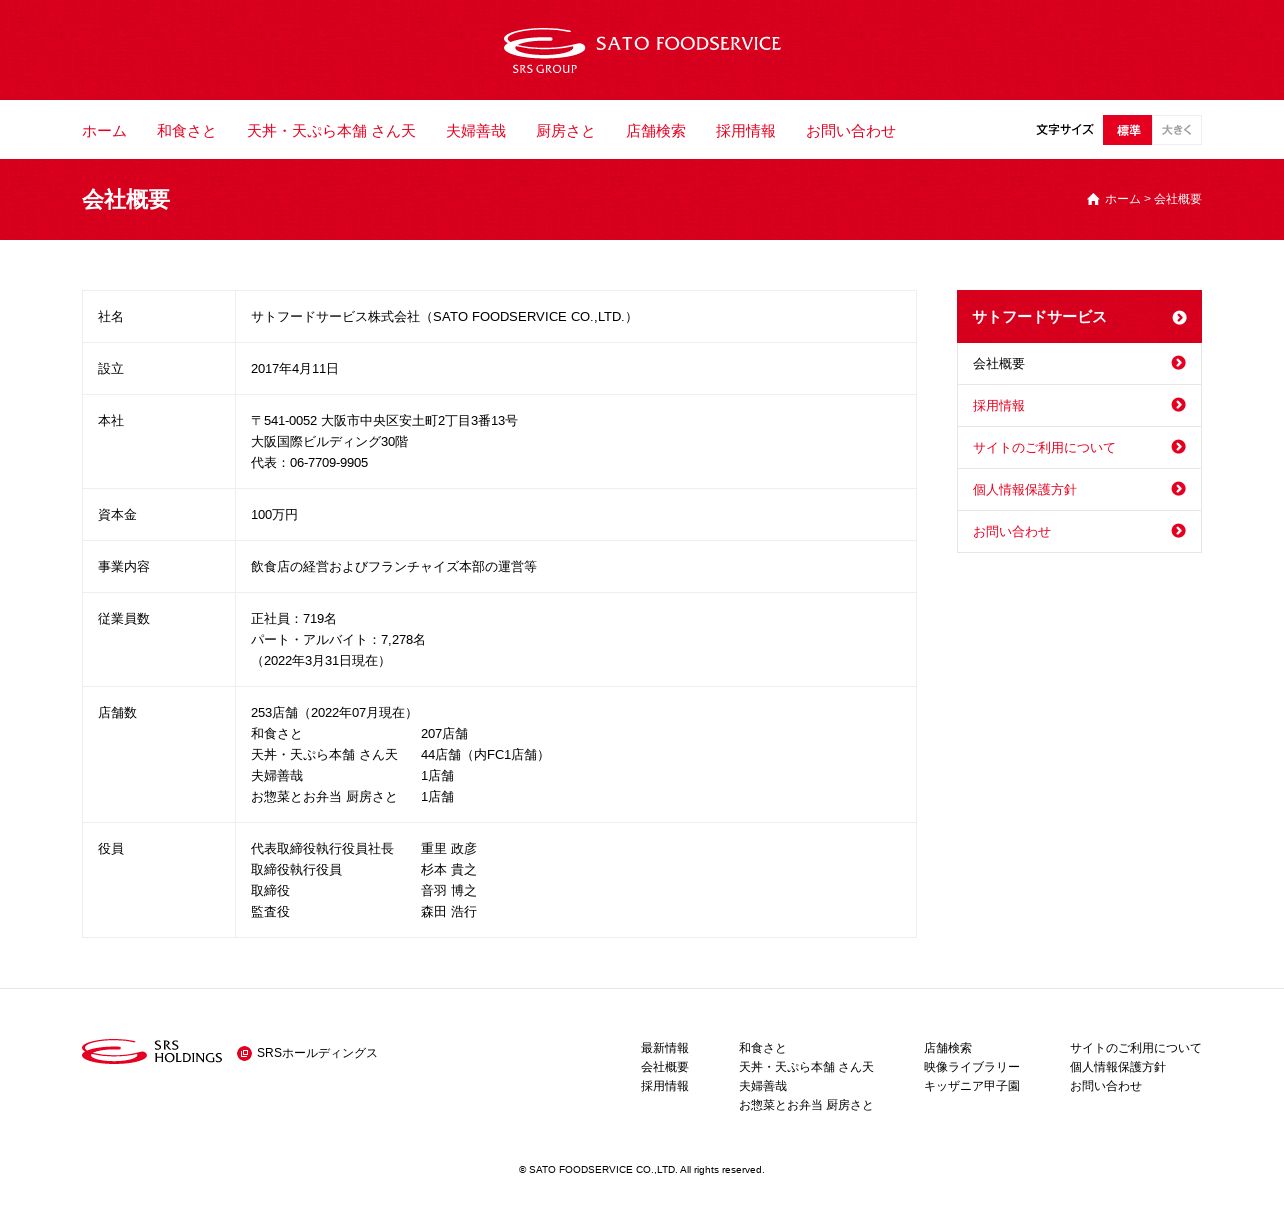This screenshot has height=1225, width=1284.
Task: Click 最新情報 in the footer
Action: (665, 1048)
